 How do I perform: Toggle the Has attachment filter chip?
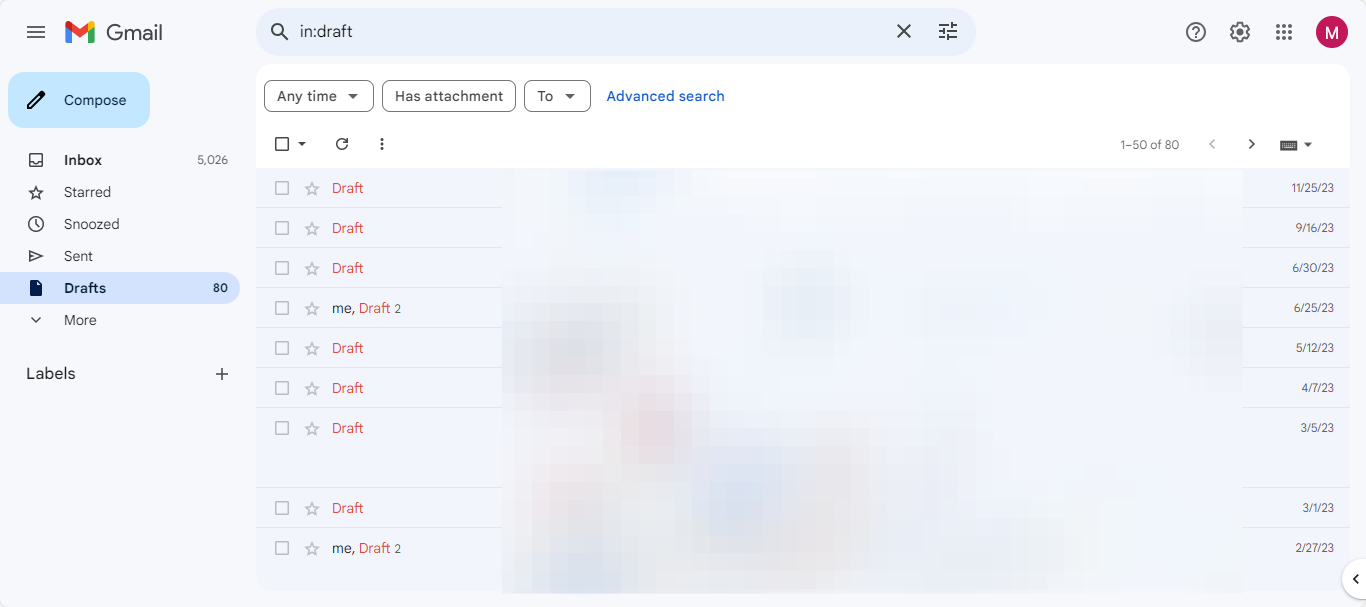pyautogui.click(x=449, y=96)
